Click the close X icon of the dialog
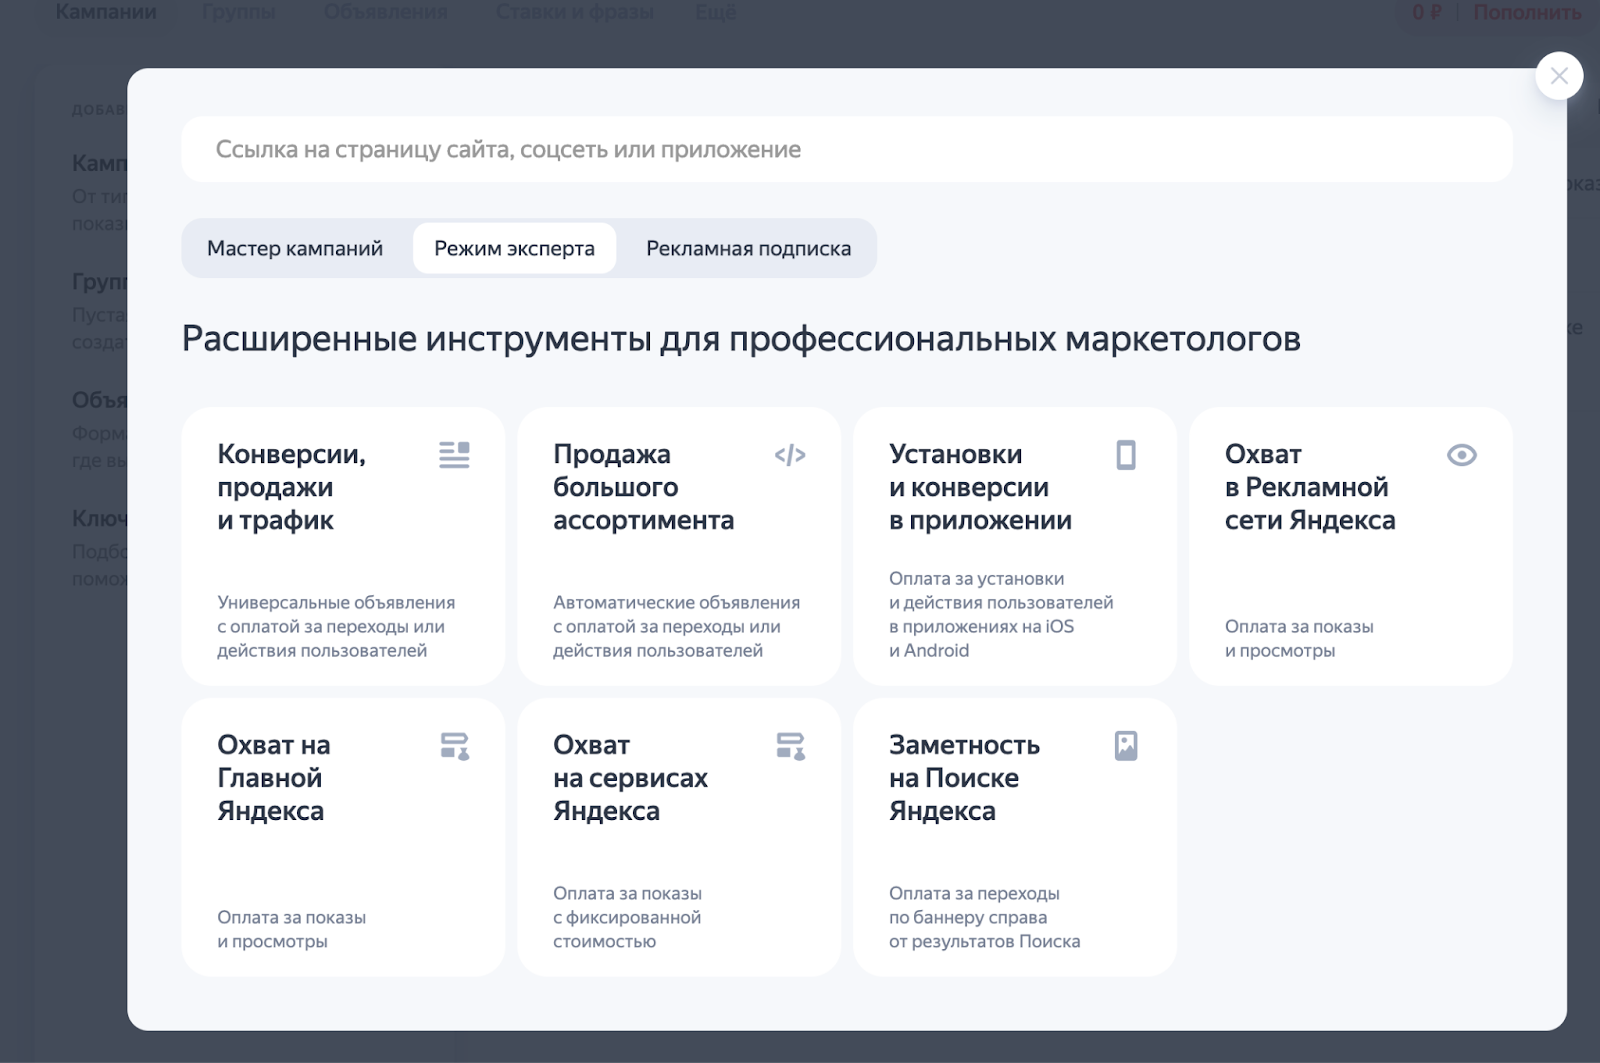The width and height of the screenshot is (1600, 1063). pos(1558,75)
